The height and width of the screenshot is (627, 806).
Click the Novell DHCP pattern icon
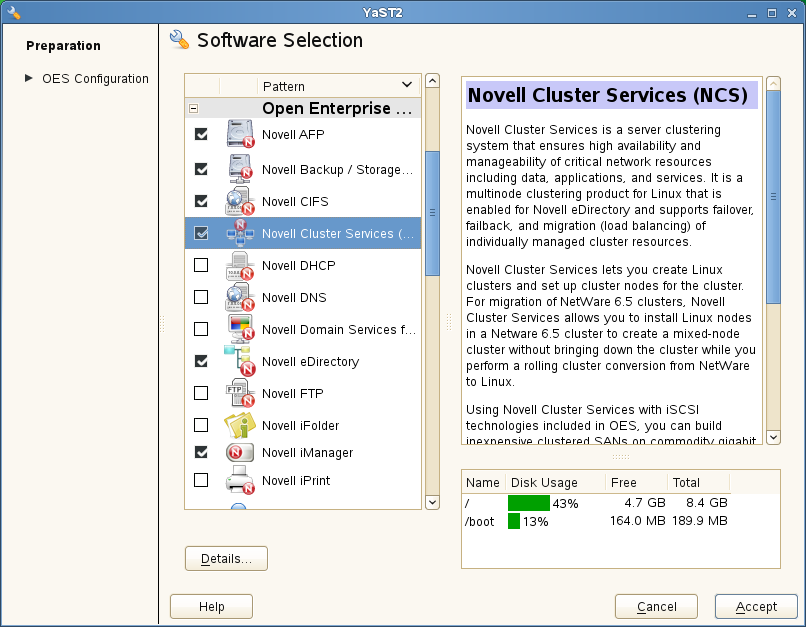click(240, 266)
